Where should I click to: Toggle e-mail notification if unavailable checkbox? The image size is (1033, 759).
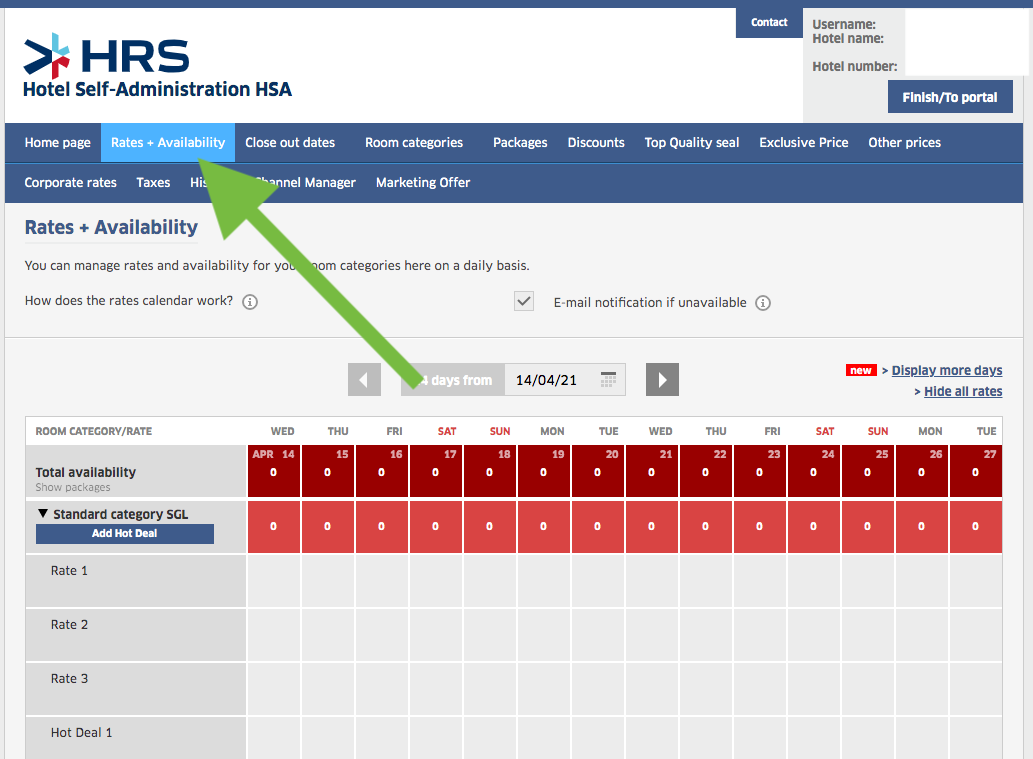[x=524, y=302]
